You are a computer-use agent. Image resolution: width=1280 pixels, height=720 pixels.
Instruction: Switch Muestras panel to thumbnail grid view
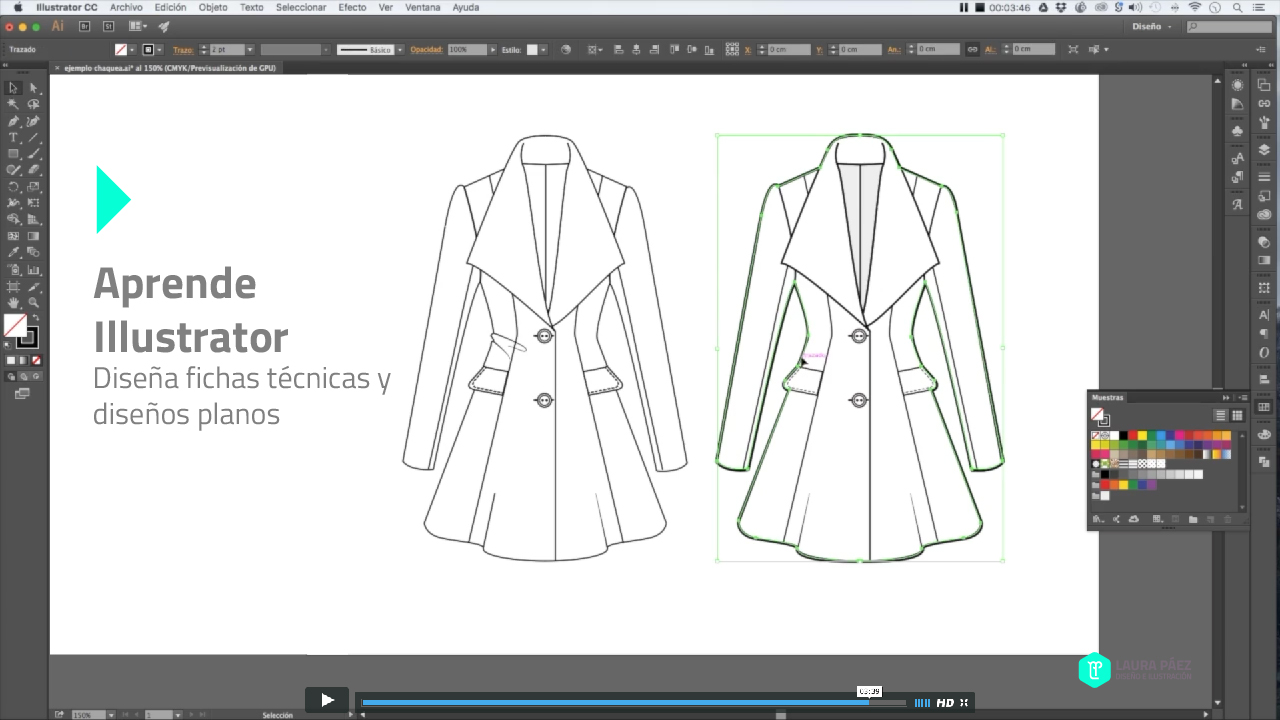[x=1237, y=415]
